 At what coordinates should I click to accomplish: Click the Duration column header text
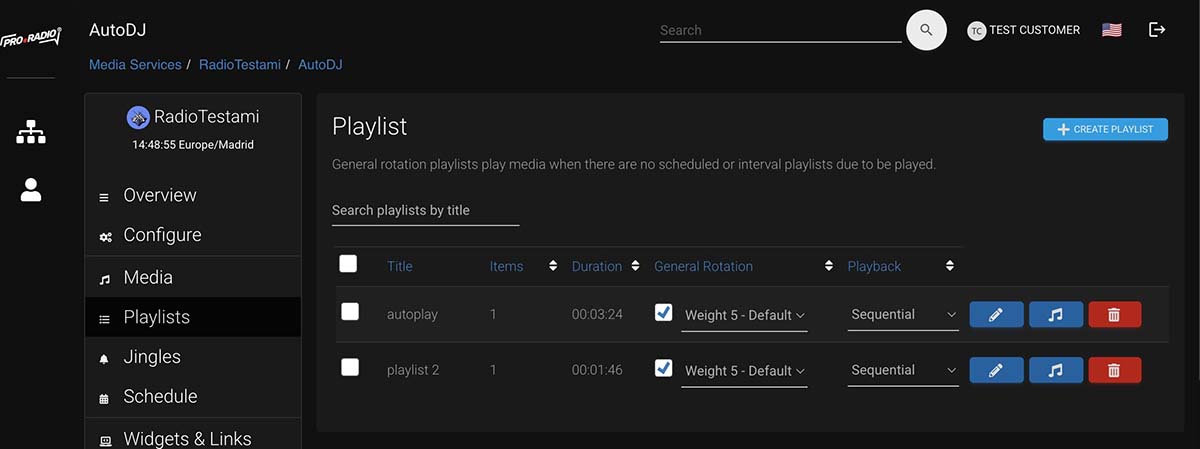597,266
